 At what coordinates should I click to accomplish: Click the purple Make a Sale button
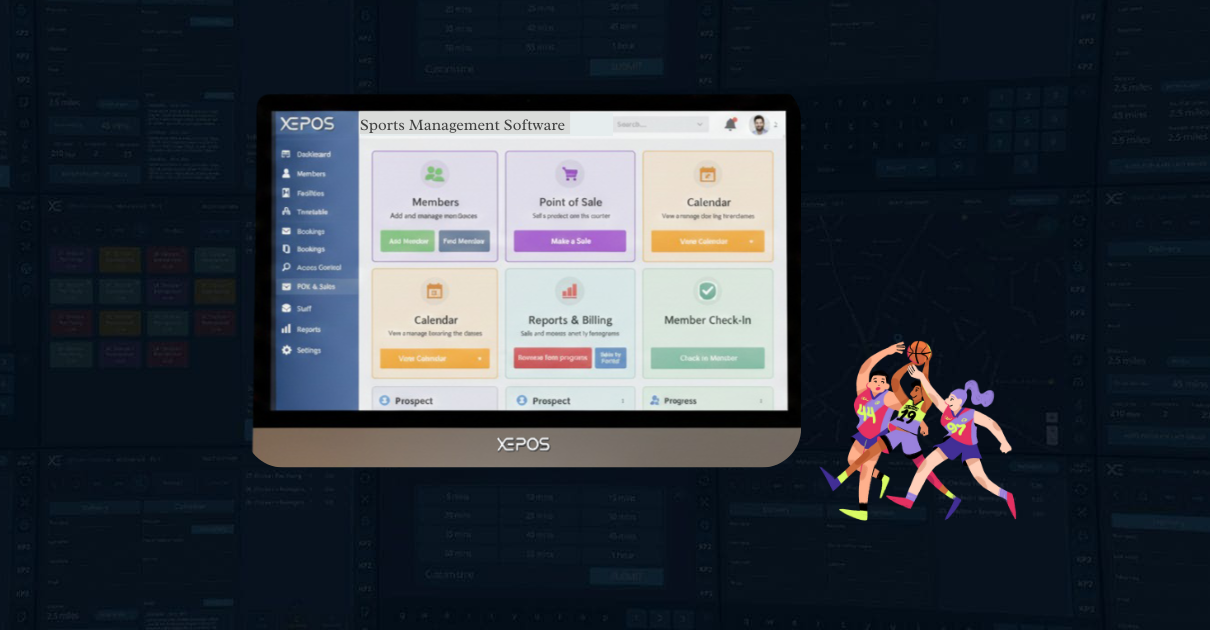pyautogui.click(x=570, y=241)
